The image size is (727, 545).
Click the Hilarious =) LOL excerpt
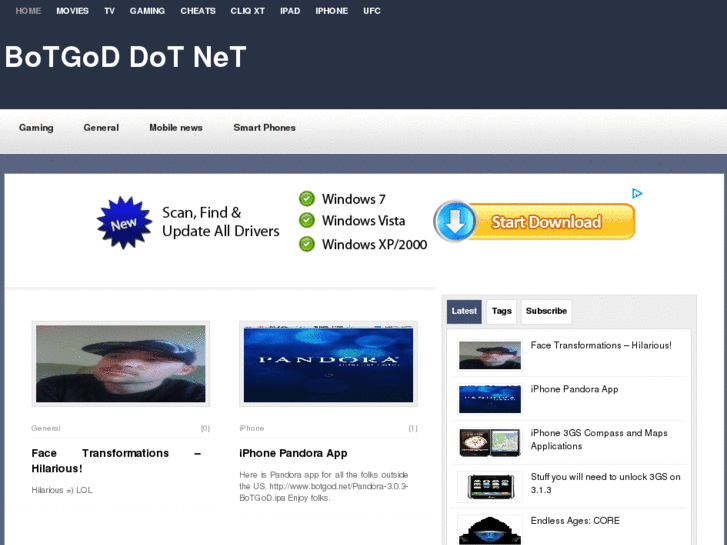pos(62,490)
